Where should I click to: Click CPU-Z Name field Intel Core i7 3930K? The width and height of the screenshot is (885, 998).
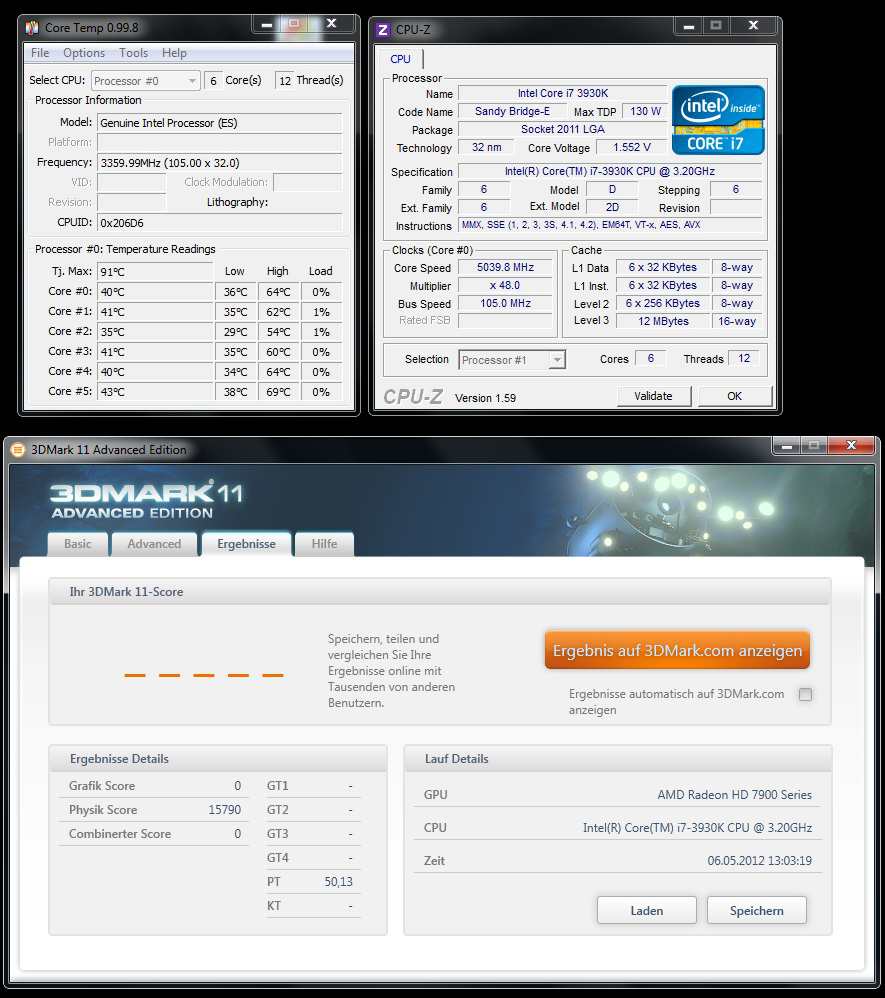pos(562,93)
